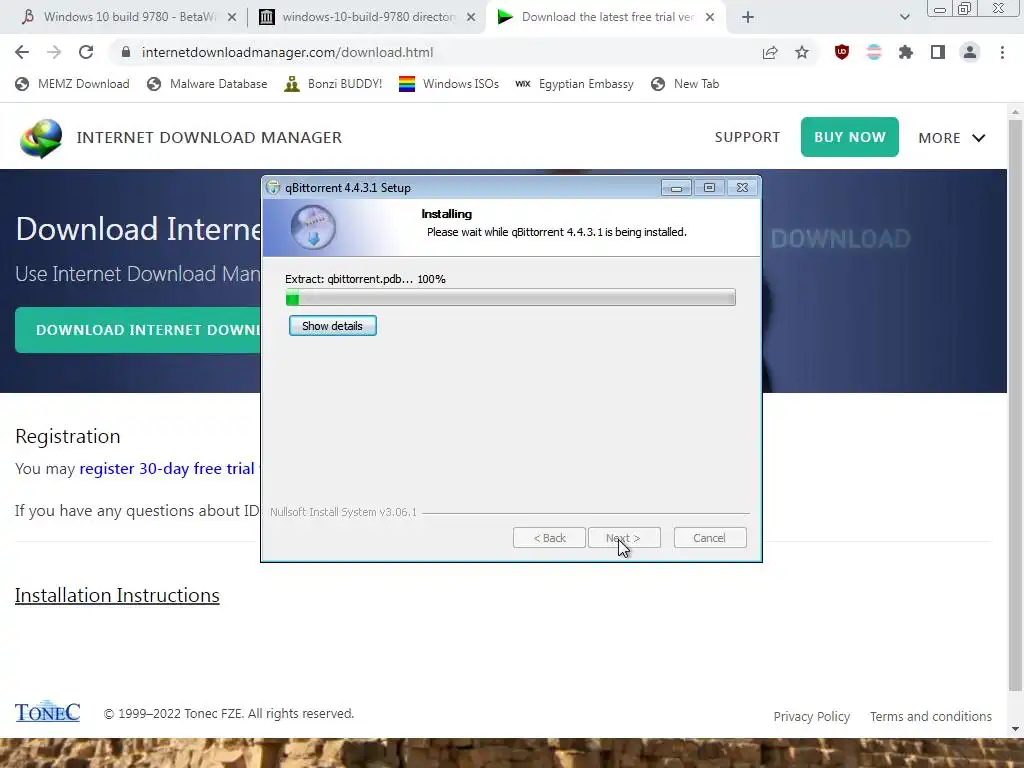Open the SUPPORT page
The image size is (1024, 768).
click(747, 137)
